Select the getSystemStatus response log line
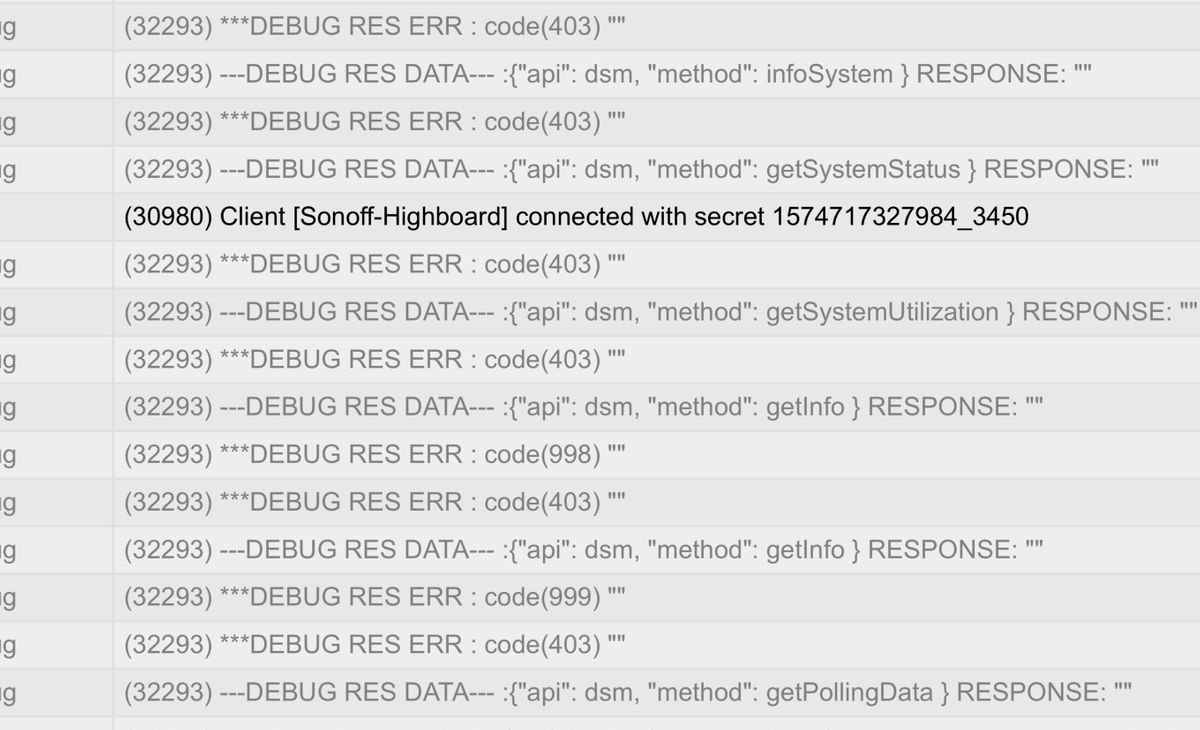Image resolution: width=1200 pixels, height=730 pixels. click(657, 169)
